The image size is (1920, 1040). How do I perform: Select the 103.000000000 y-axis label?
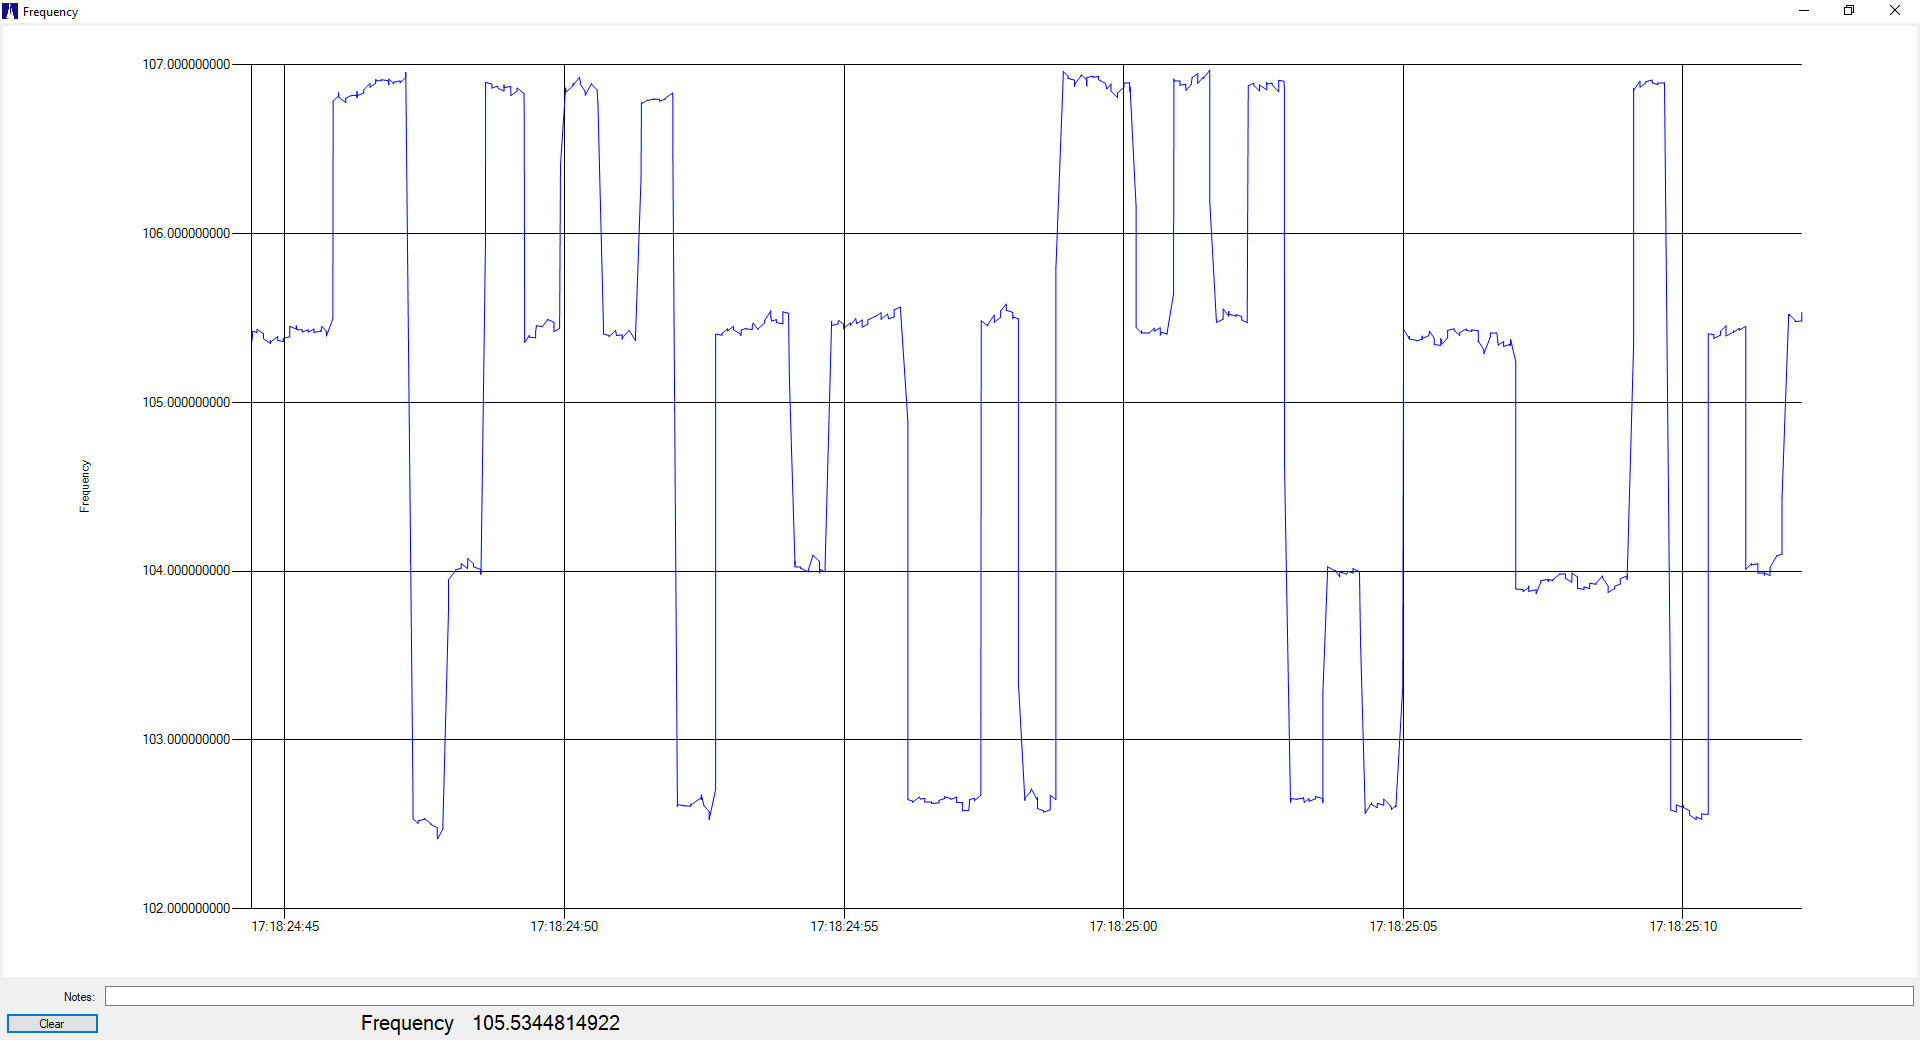186,739
